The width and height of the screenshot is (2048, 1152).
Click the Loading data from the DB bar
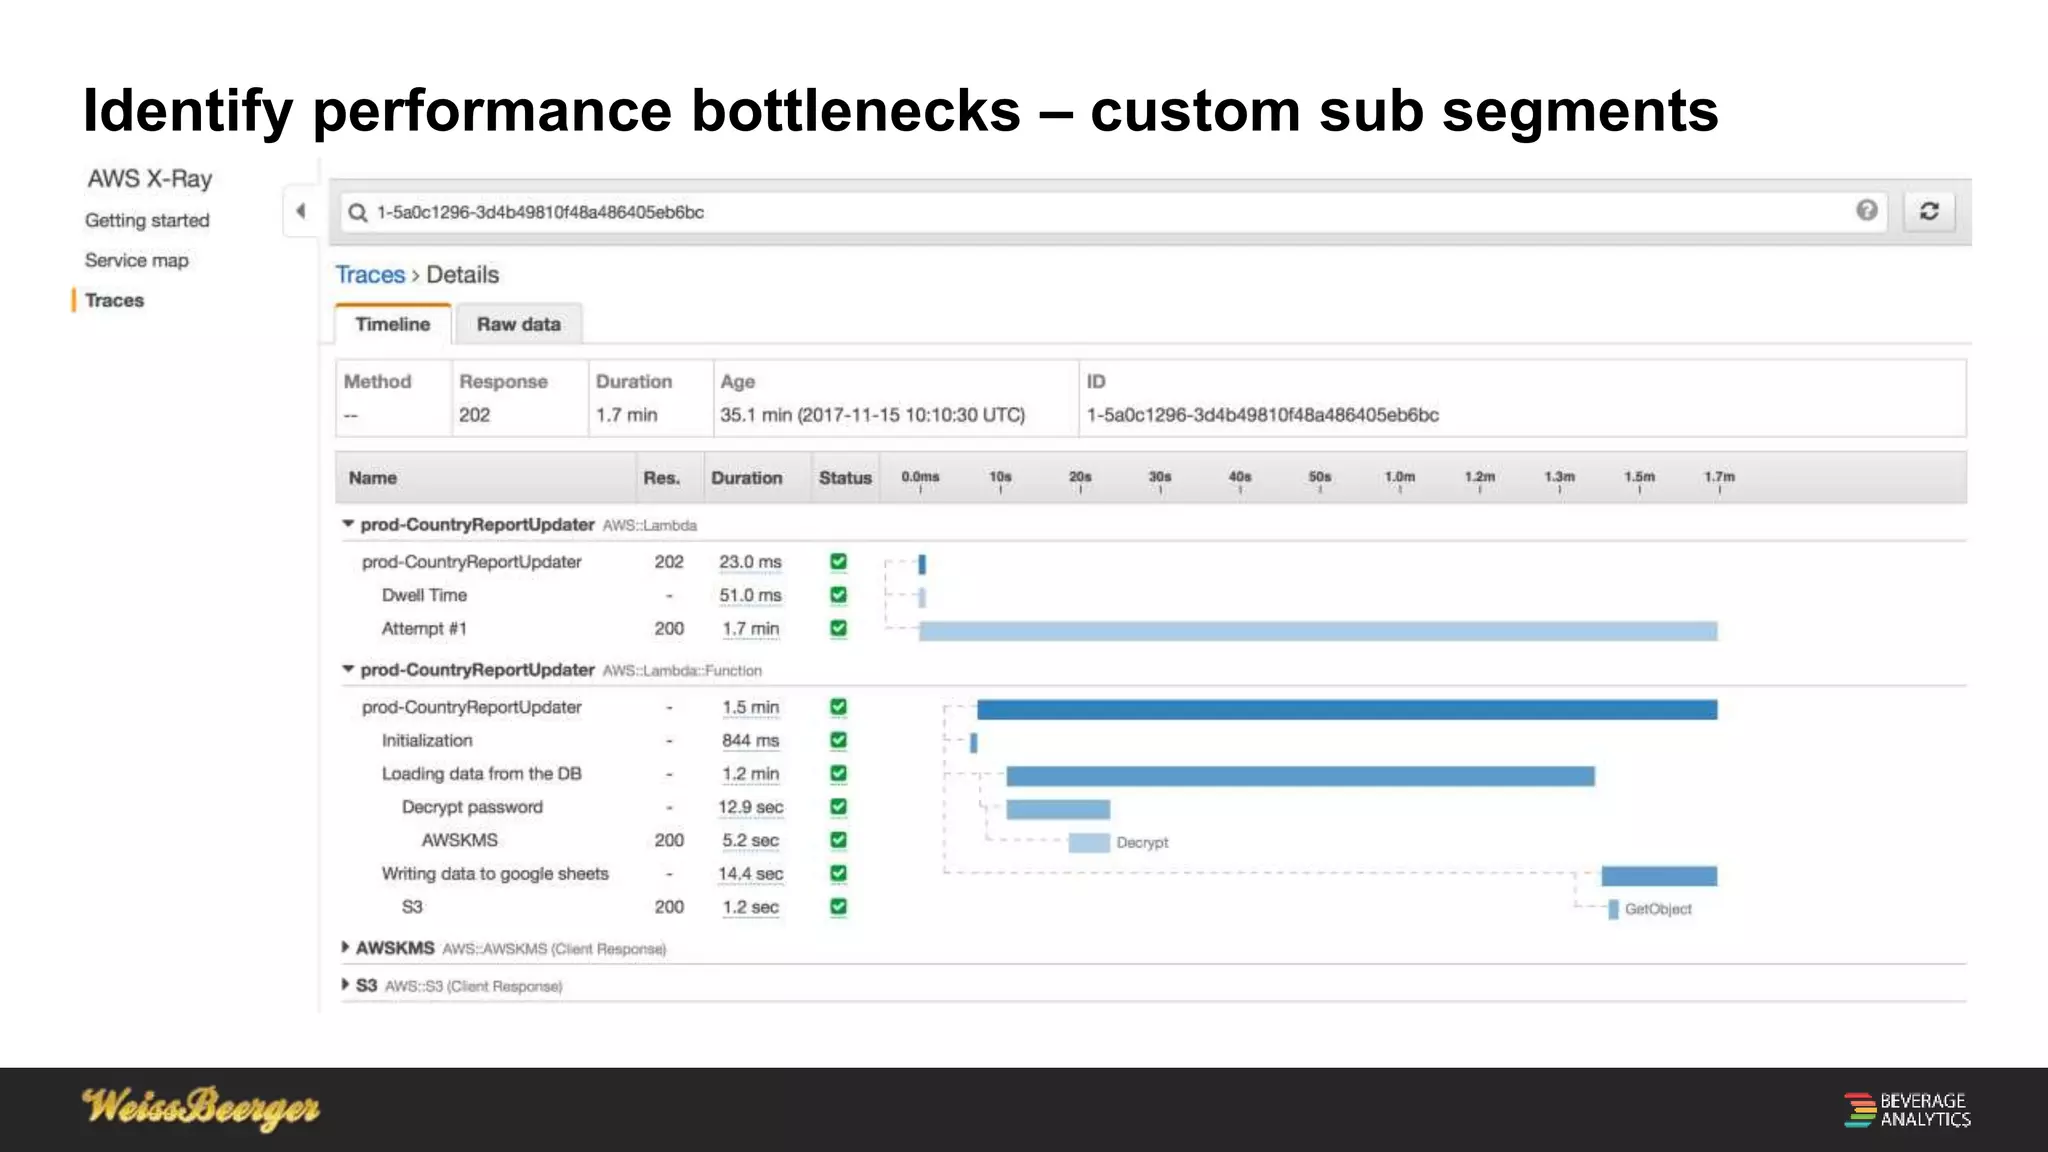tap(1300, 776)
